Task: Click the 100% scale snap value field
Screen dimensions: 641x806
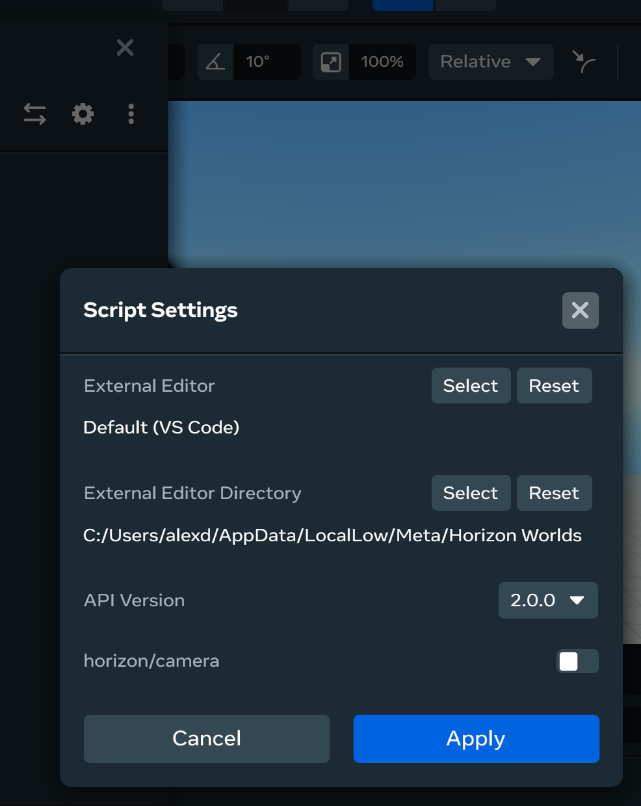Action: pyautogui.click(x=382, y=62)
